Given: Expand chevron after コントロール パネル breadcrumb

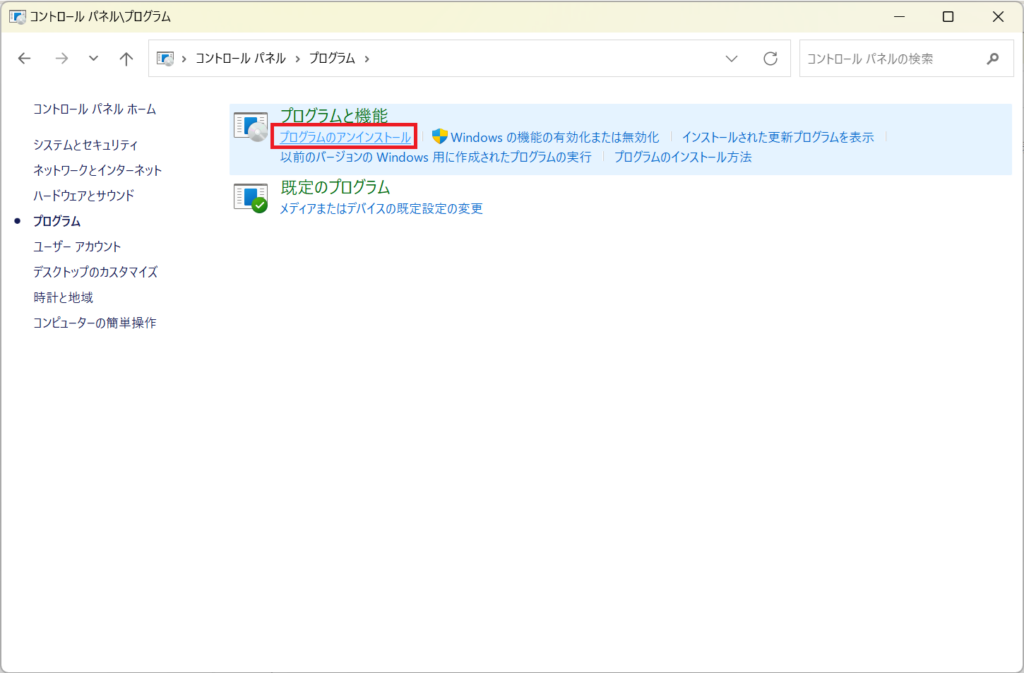Looking at the screenshot, I should [x=298, y=59].
